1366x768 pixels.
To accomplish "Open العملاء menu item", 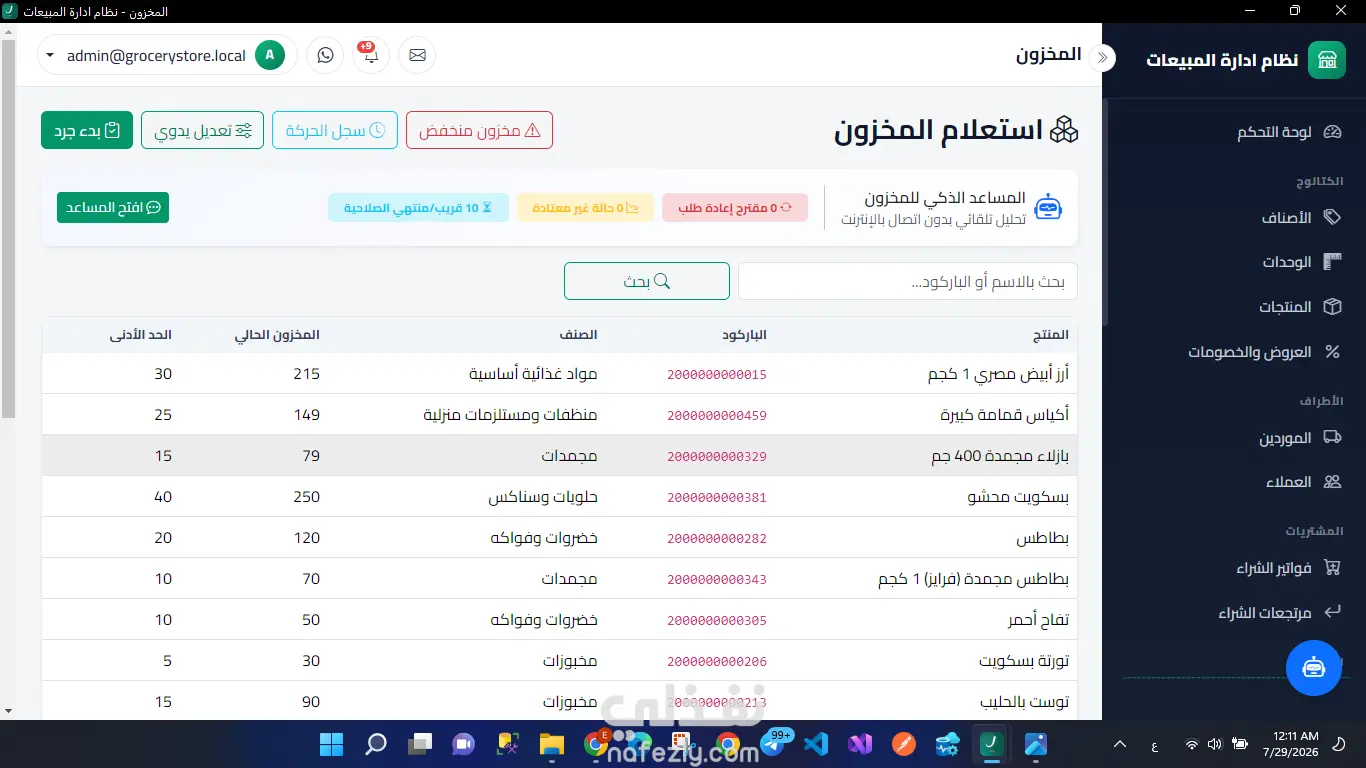I will (x=1288, y=482).
